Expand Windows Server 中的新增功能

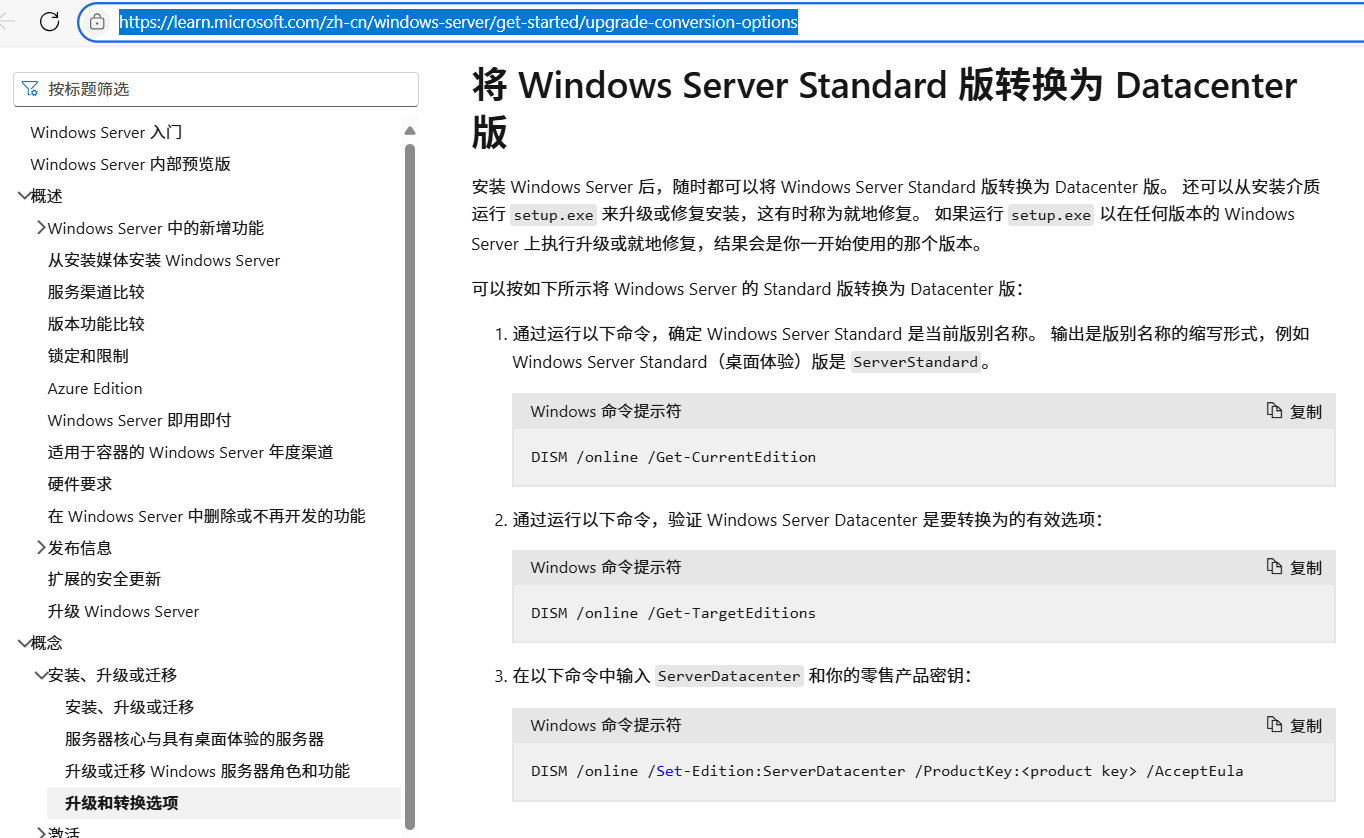pyautogui.click(x=41, y=228)
